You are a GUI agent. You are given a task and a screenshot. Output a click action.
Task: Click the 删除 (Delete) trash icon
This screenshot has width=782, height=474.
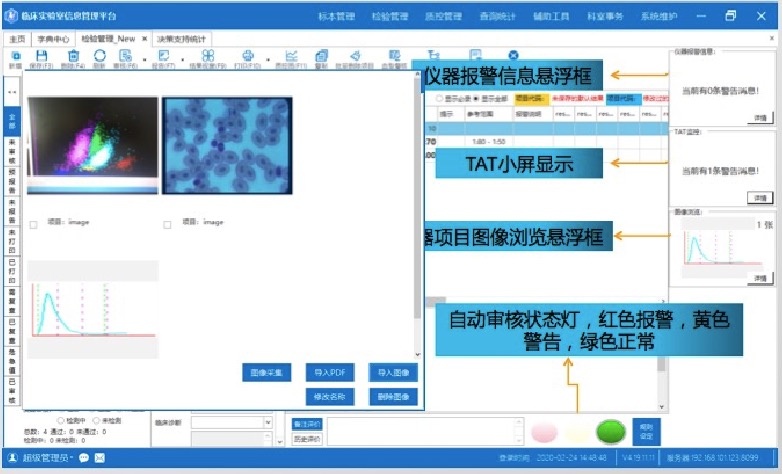pyautogui.click(x=73, y=57)
